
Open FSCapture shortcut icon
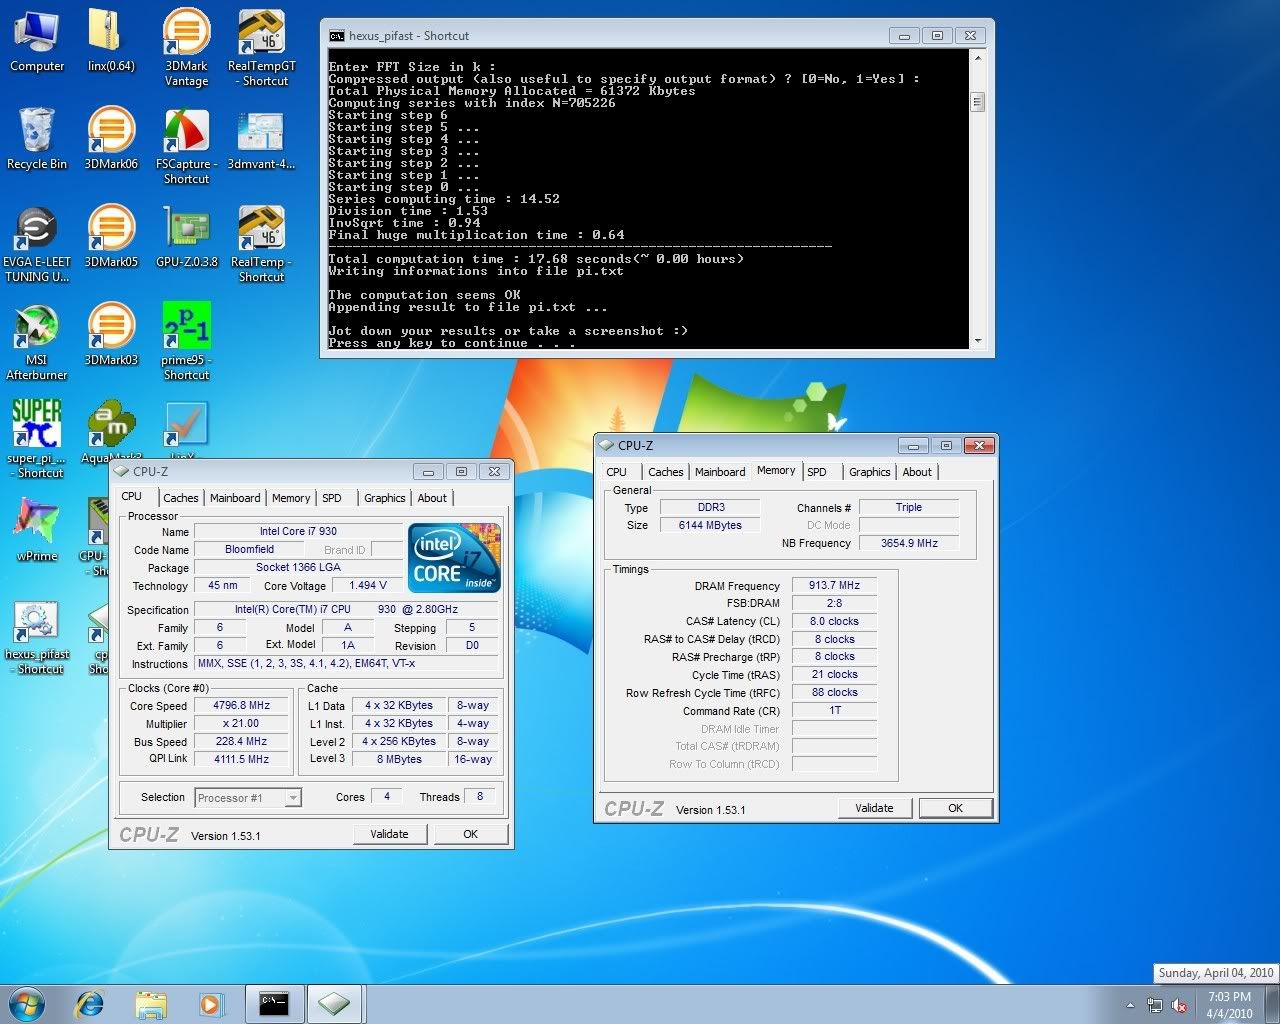186,146
